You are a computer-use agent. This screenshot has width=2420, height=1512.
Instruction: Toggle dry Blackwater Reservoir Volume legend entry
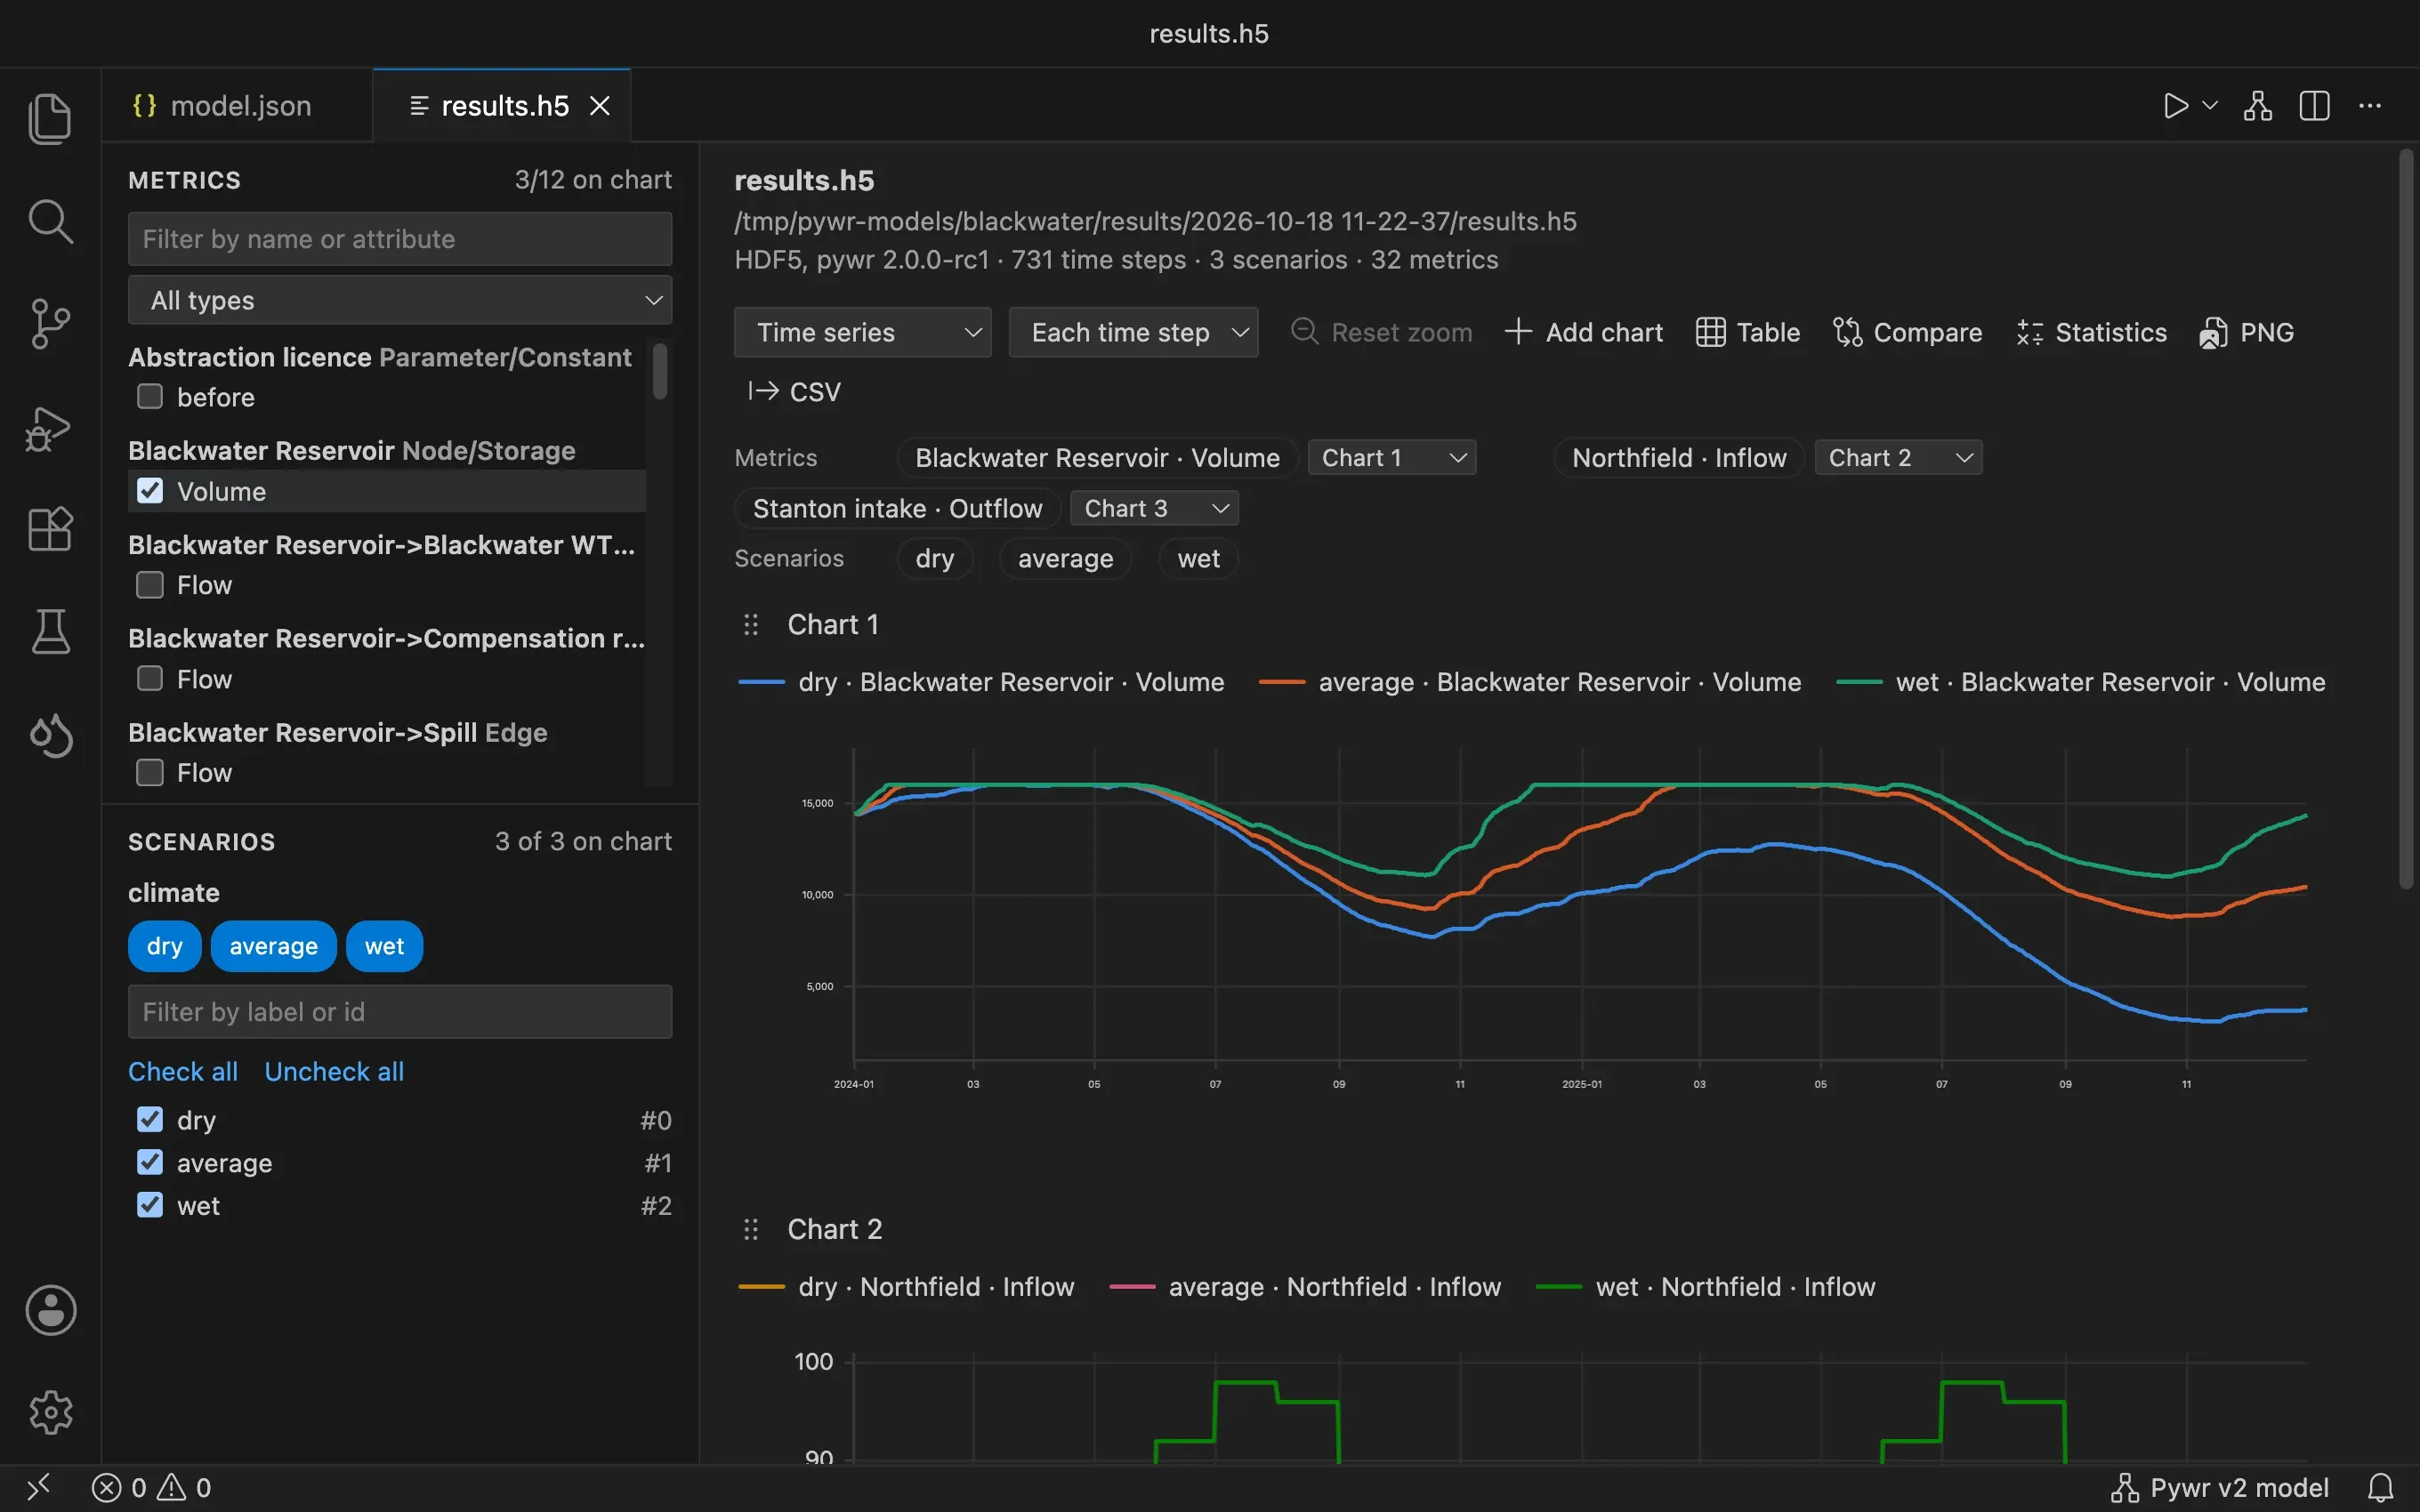tap(981, 682)
